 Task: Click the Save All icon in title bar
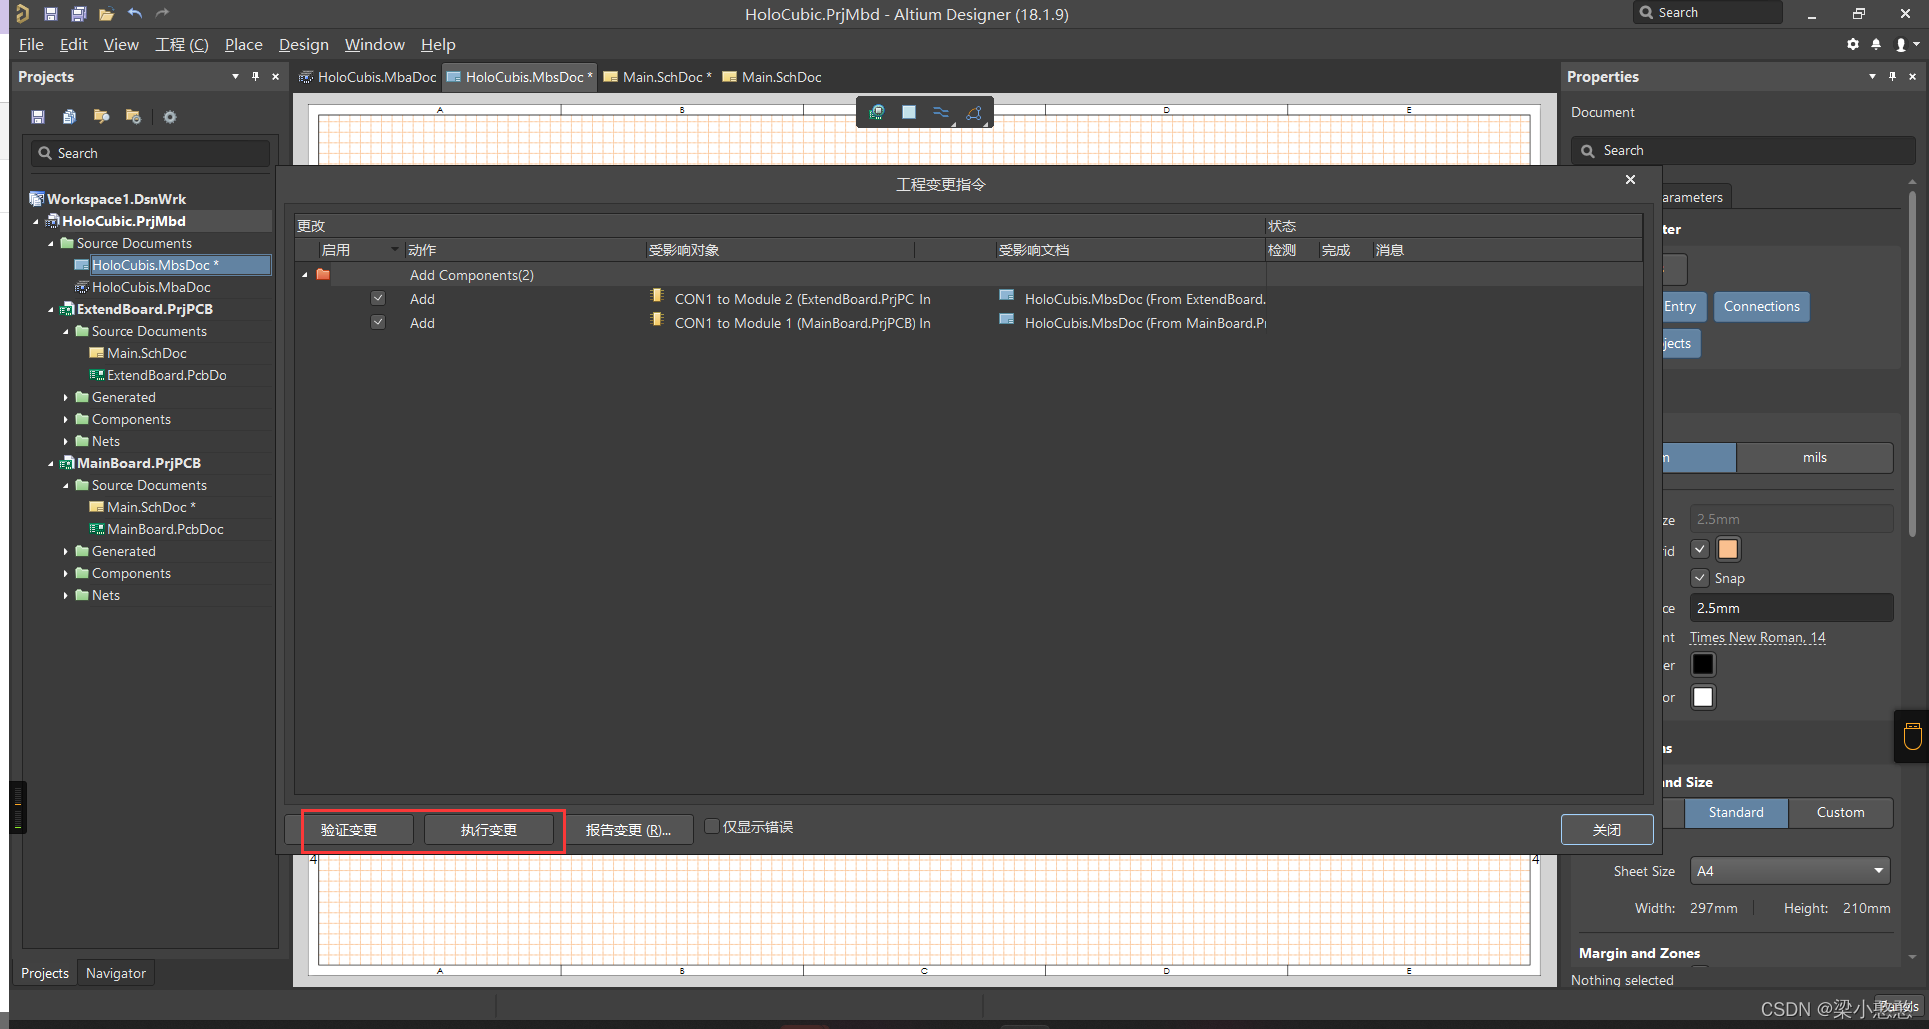coord(78,13)
